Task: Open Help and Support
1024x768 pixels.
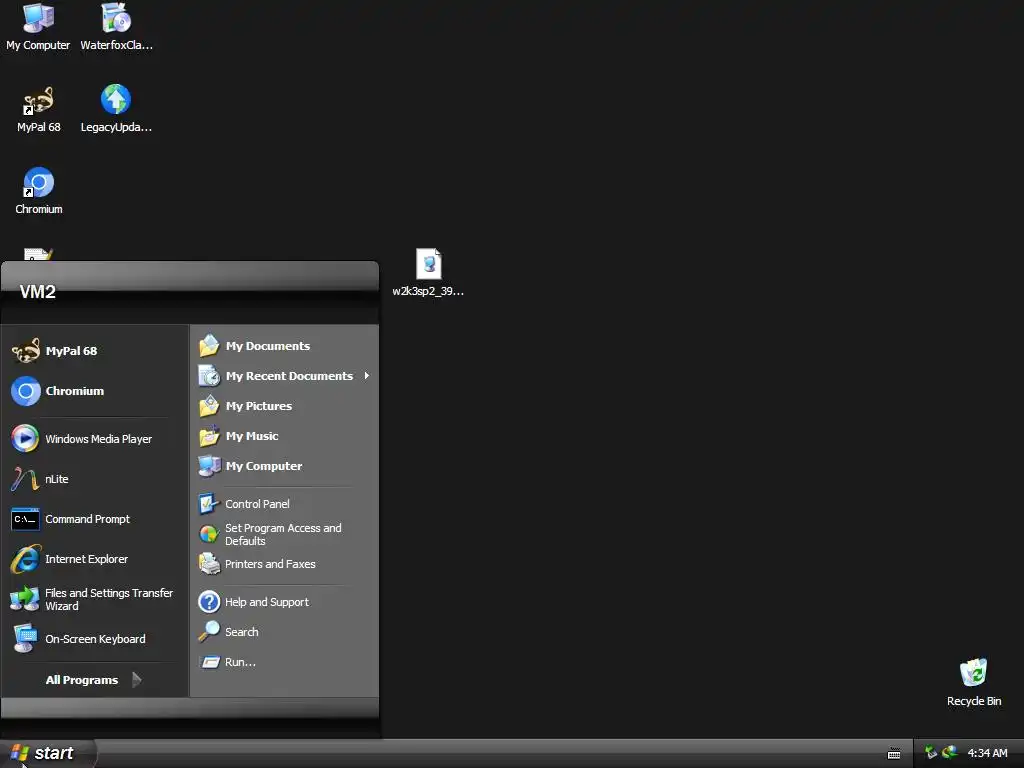Action: 285,602
